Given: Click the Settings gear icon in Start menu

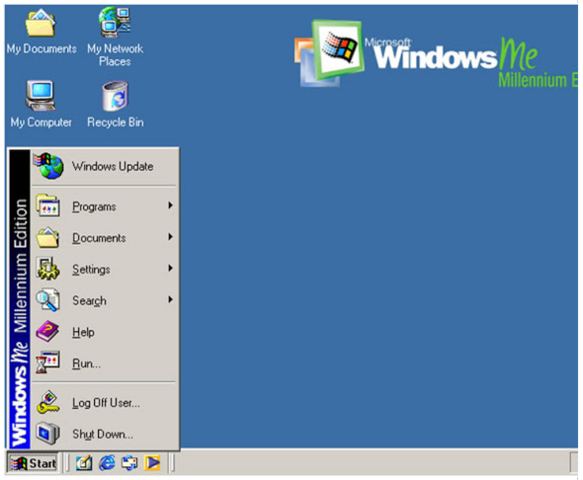Looking at the screenshot, I should (48, 268).
